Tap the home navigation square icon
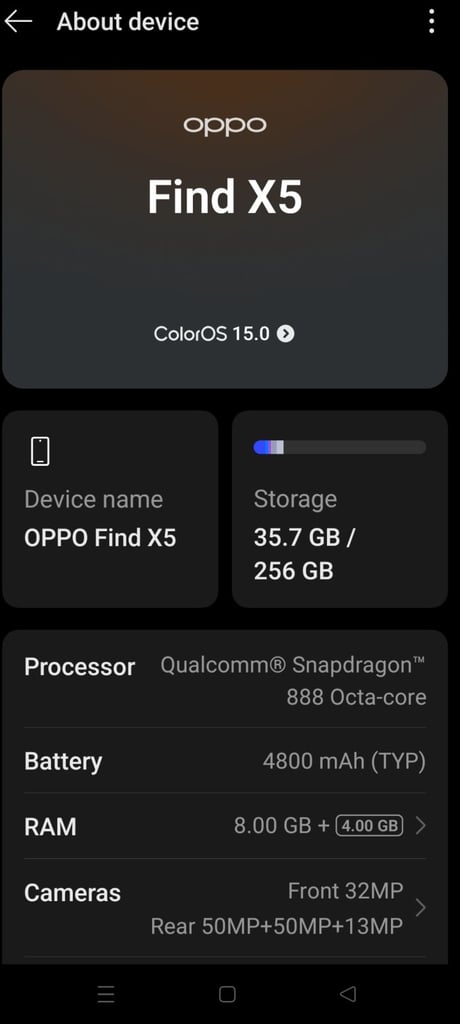Screen dimensions: 460x1024 (x=227, y=994)
